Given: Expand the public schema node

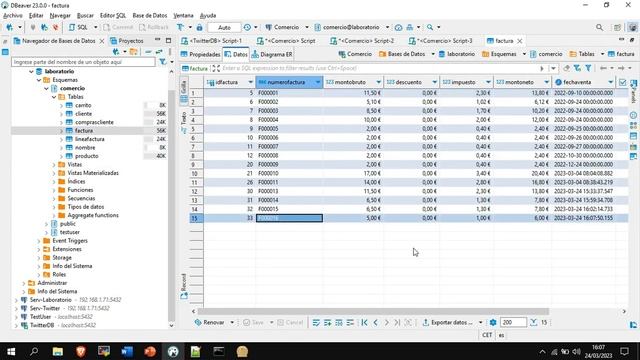Looking at the screenshot, I should 47,224.
